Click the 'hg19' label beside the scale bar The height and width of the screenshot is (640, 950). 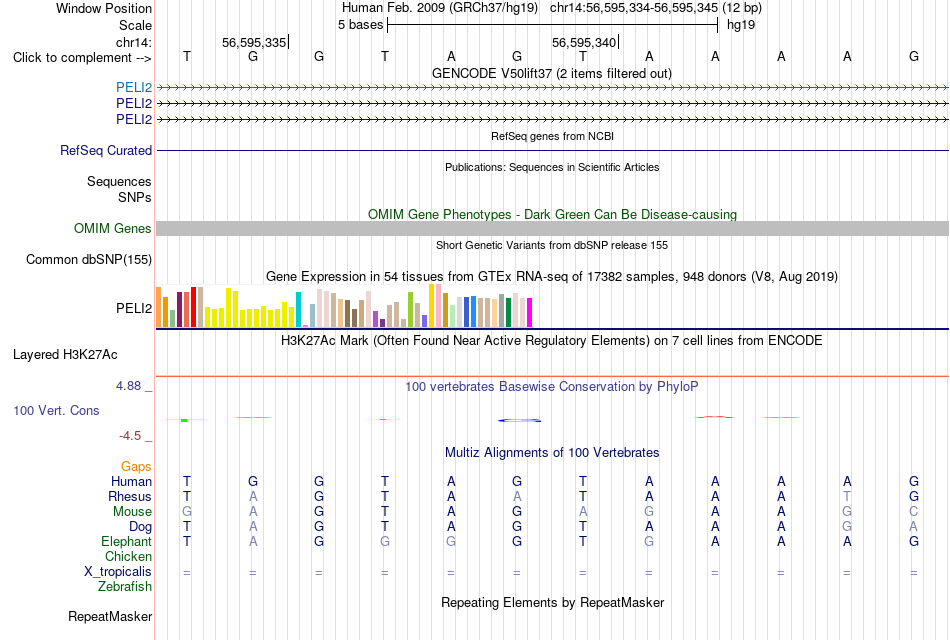(741, 25)
